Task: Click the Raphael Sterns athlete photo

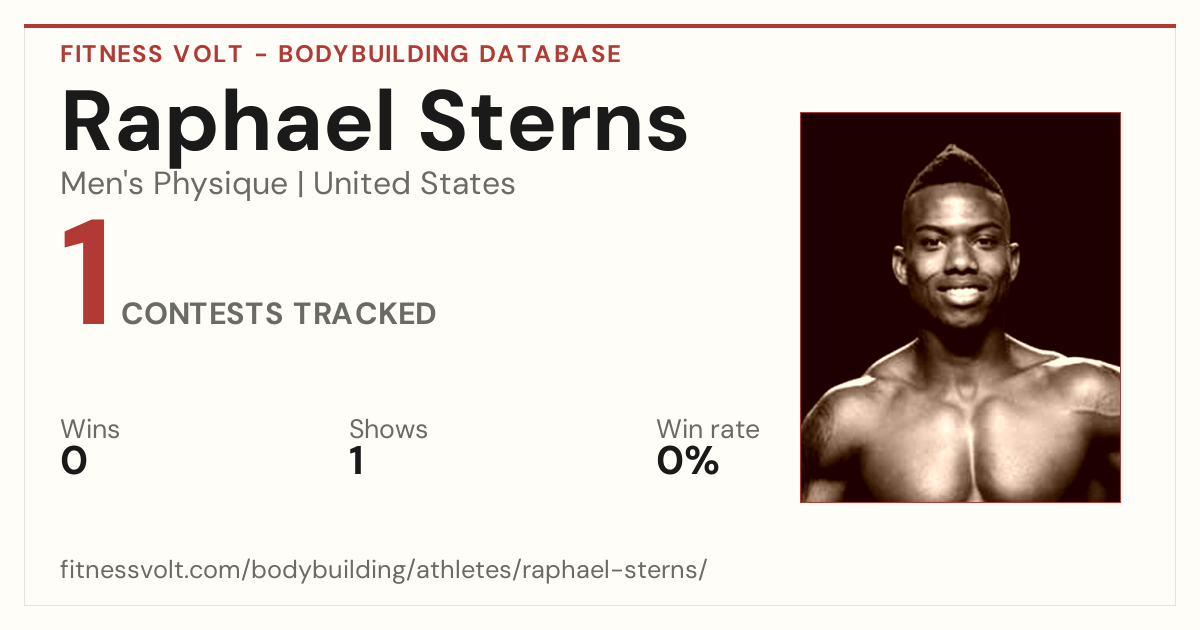Action: point(960,307)
